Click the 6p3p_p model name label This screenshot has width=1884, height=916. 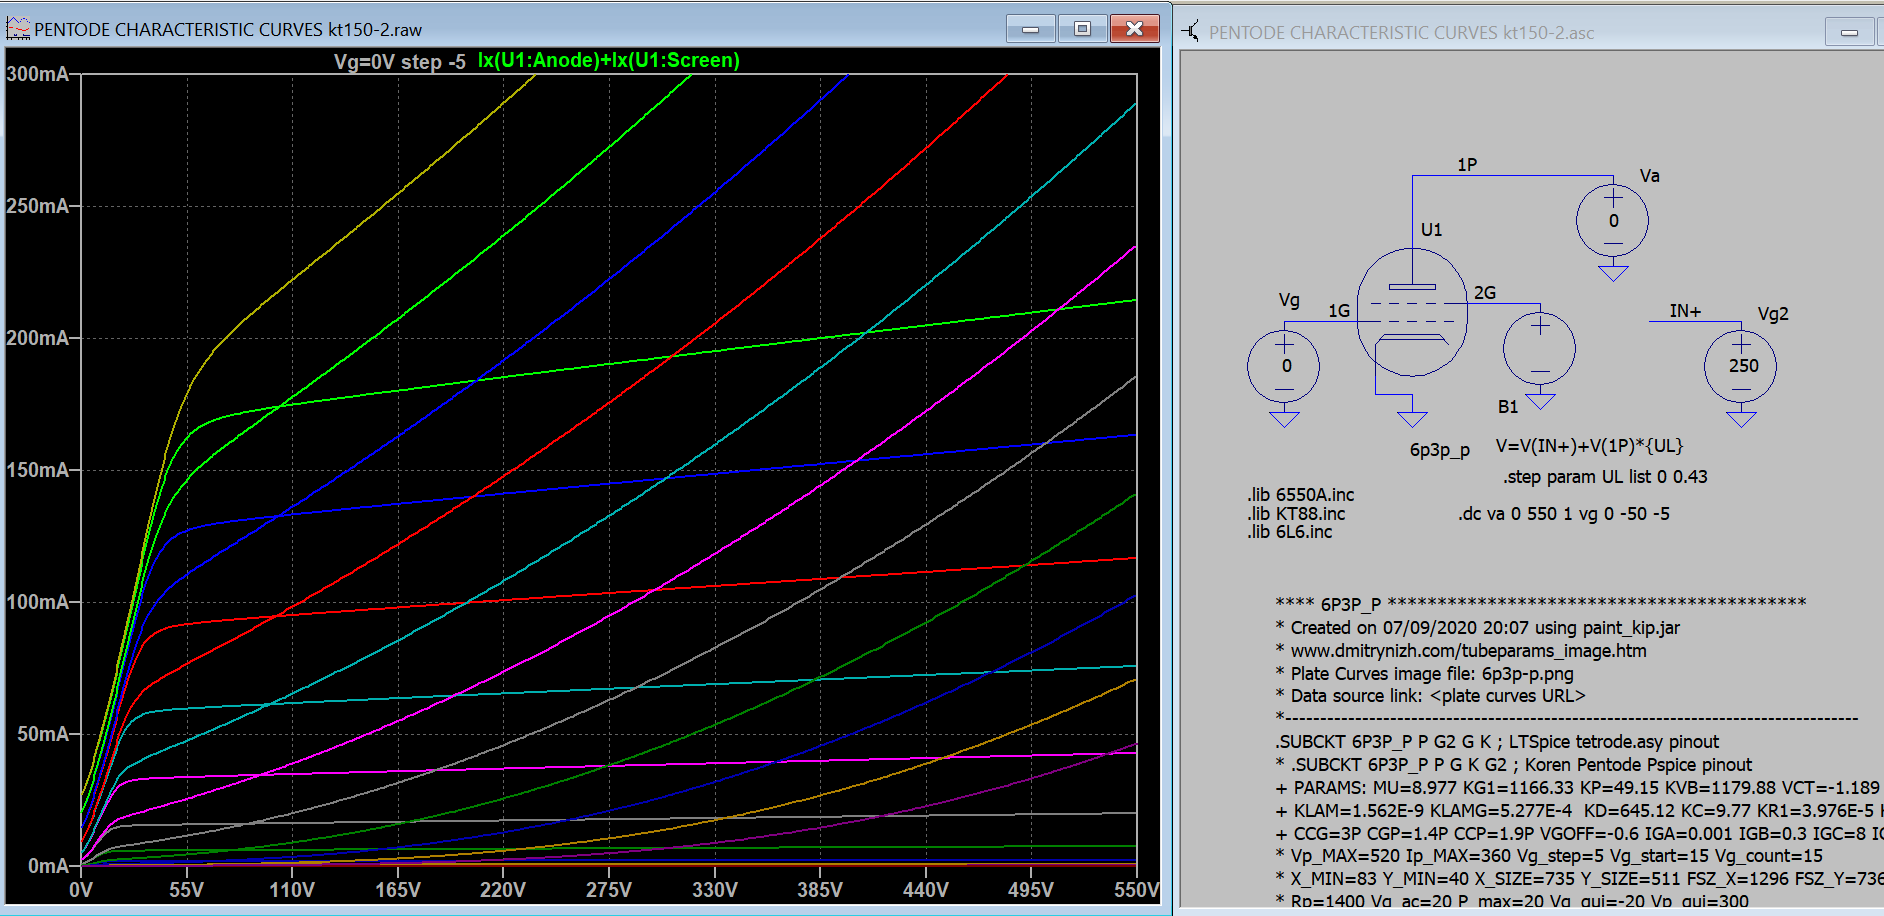click(1440, 450)
